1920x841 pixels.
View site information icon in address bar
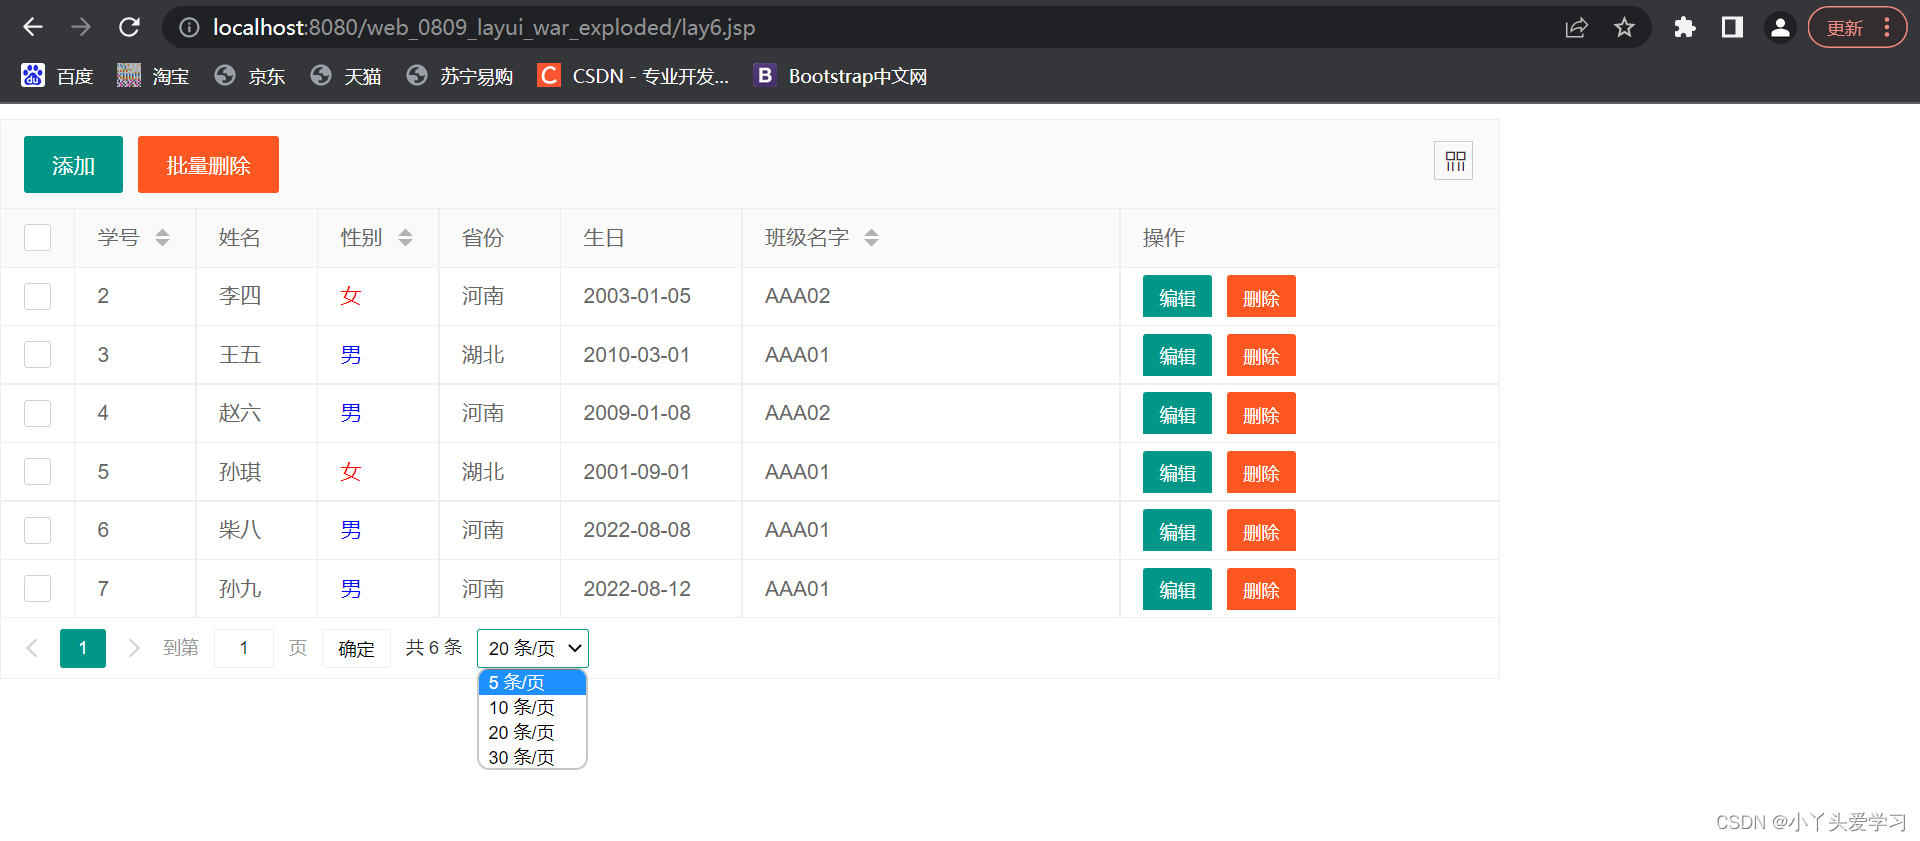point(189,28)
